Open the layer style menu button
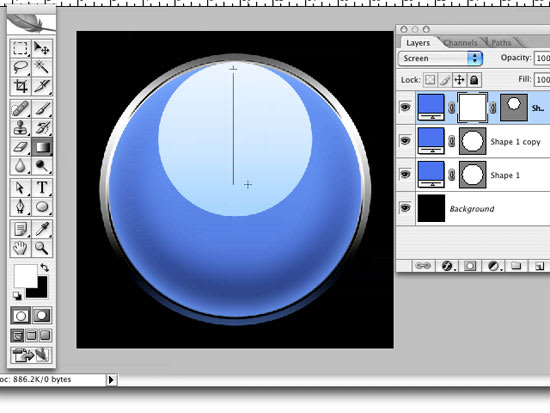The image size is (550, 413). pyautogui.click(x=447, y=266)
